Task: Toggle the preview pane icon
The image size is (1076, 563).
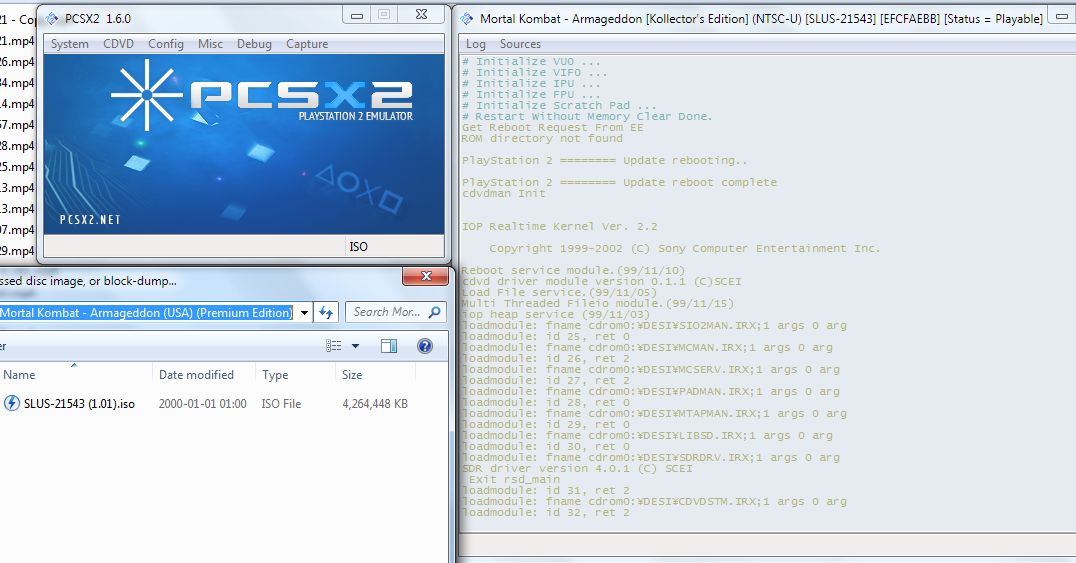Action: coord(389,346)
